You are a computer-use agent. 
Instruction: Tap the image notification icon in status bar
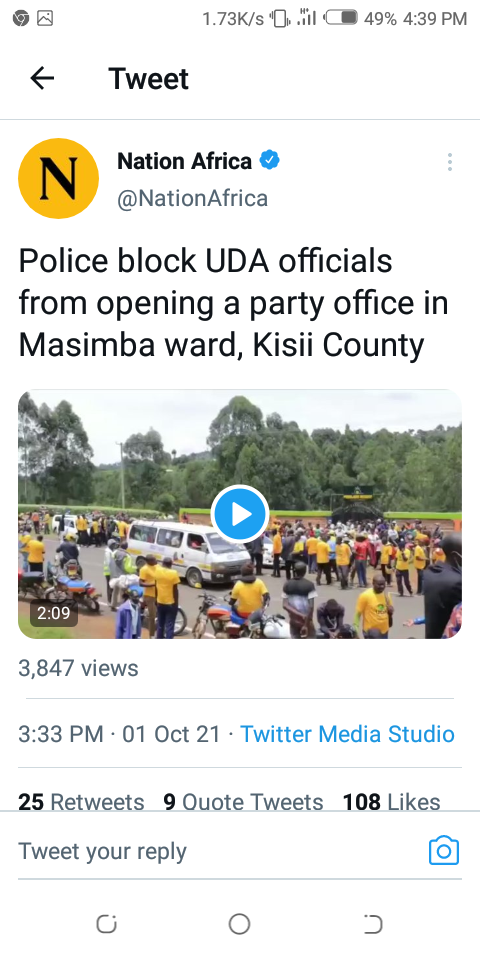coord(45,19)
